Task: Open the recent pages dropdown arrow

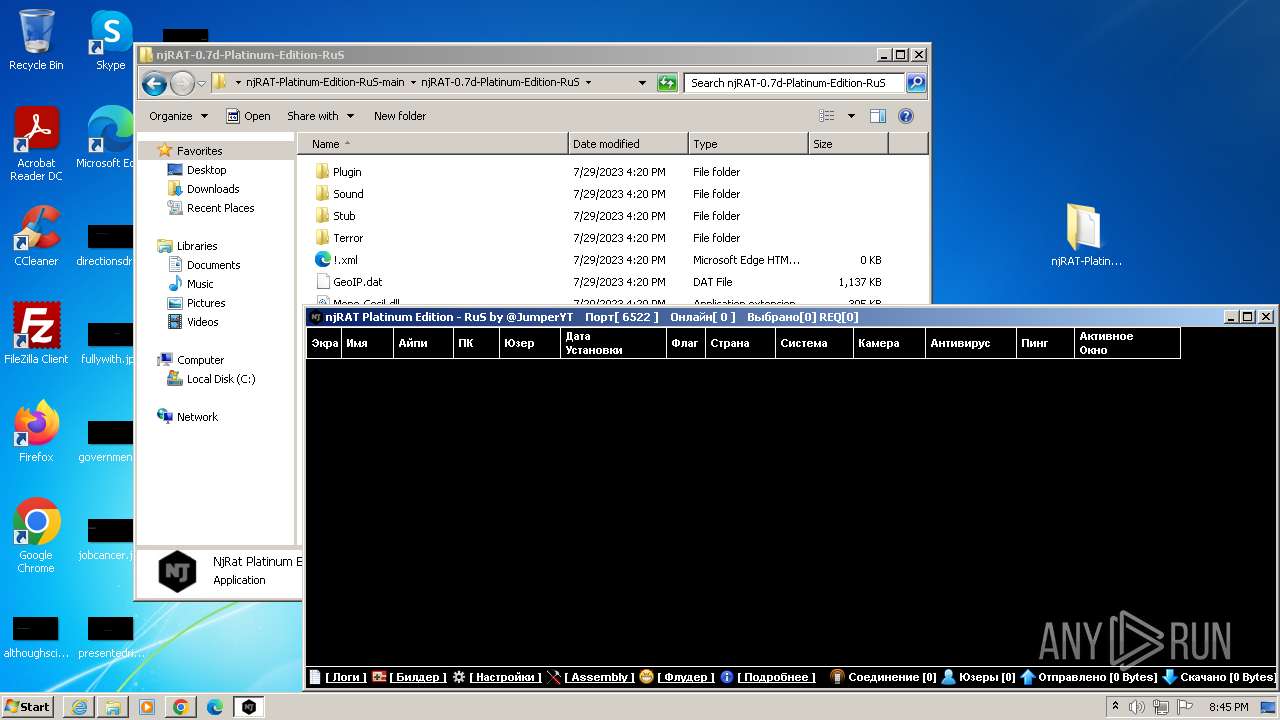Action: coord(202,83)
